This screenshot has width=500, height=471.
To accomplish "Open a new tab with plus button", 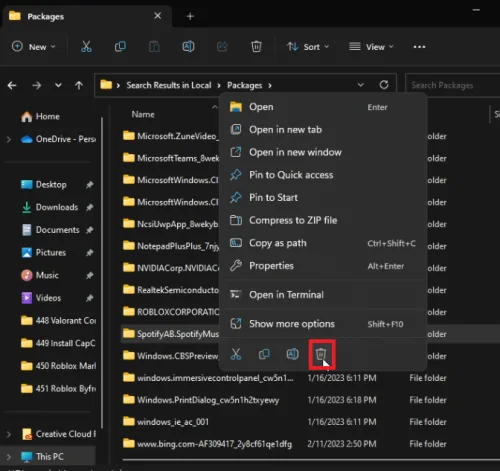I will [x=190, y=16].
